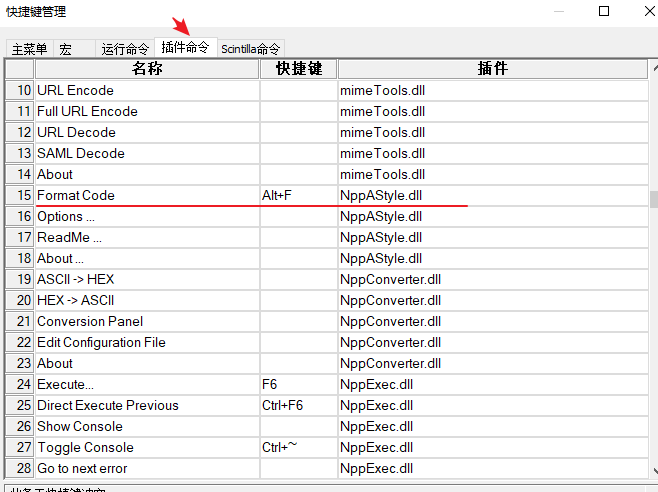The width and height of the screenshot is (658, 492).
Task: Switch to the 运行命令 tab
Action: tap(125, 49)
